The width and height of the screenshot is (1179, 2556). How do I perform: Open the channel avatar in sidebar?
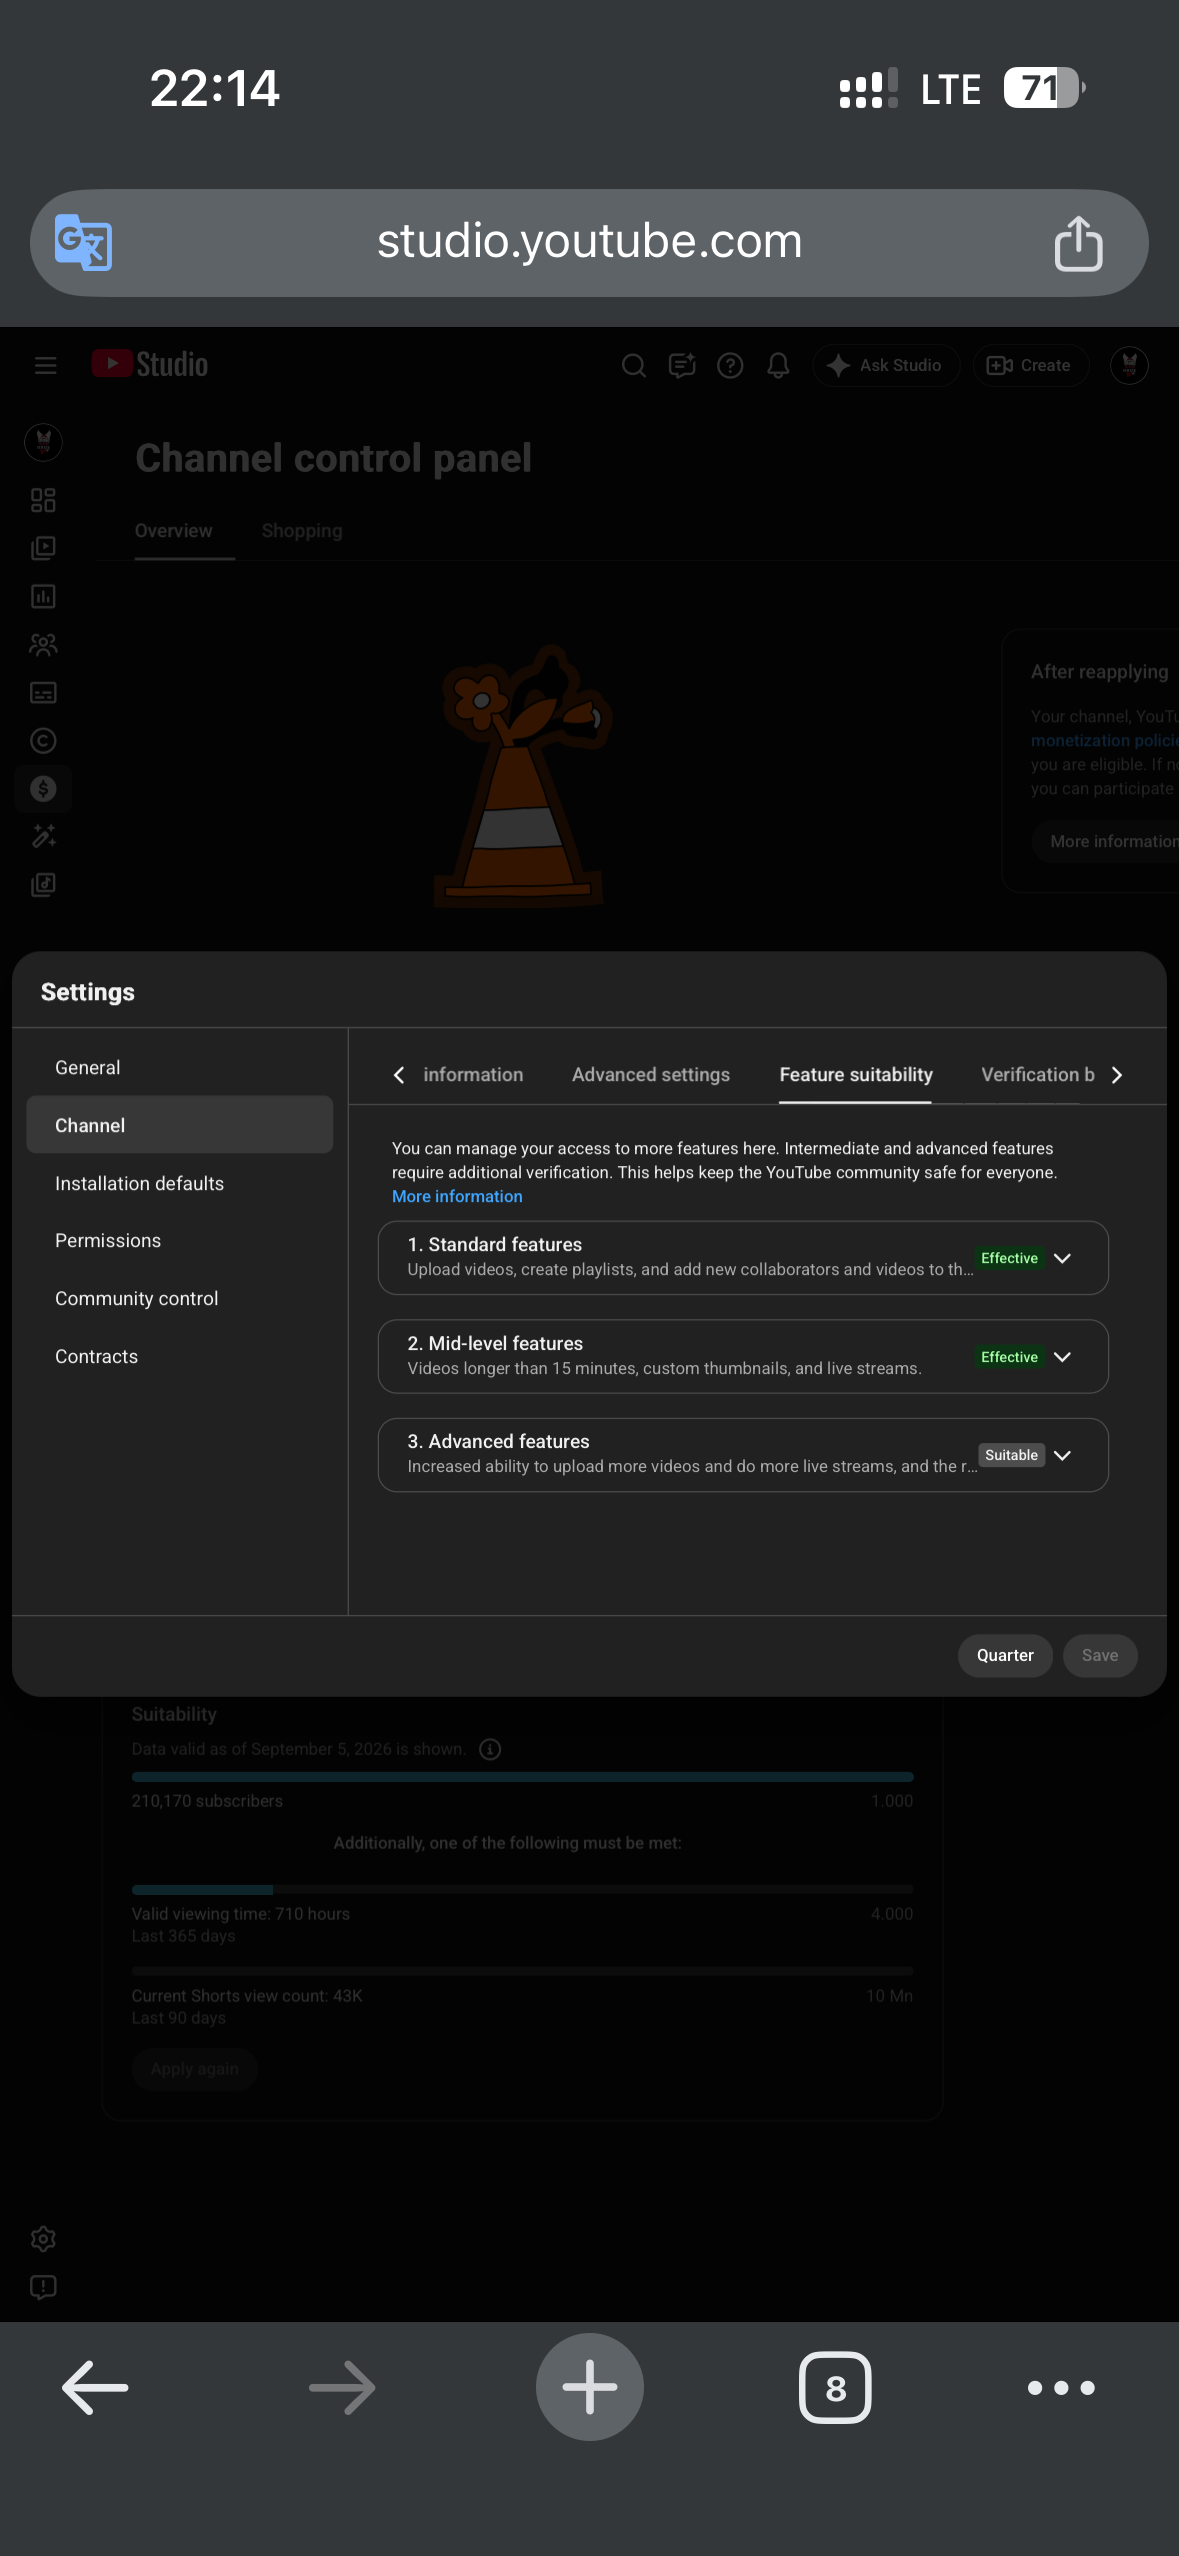tap(43, 442)
